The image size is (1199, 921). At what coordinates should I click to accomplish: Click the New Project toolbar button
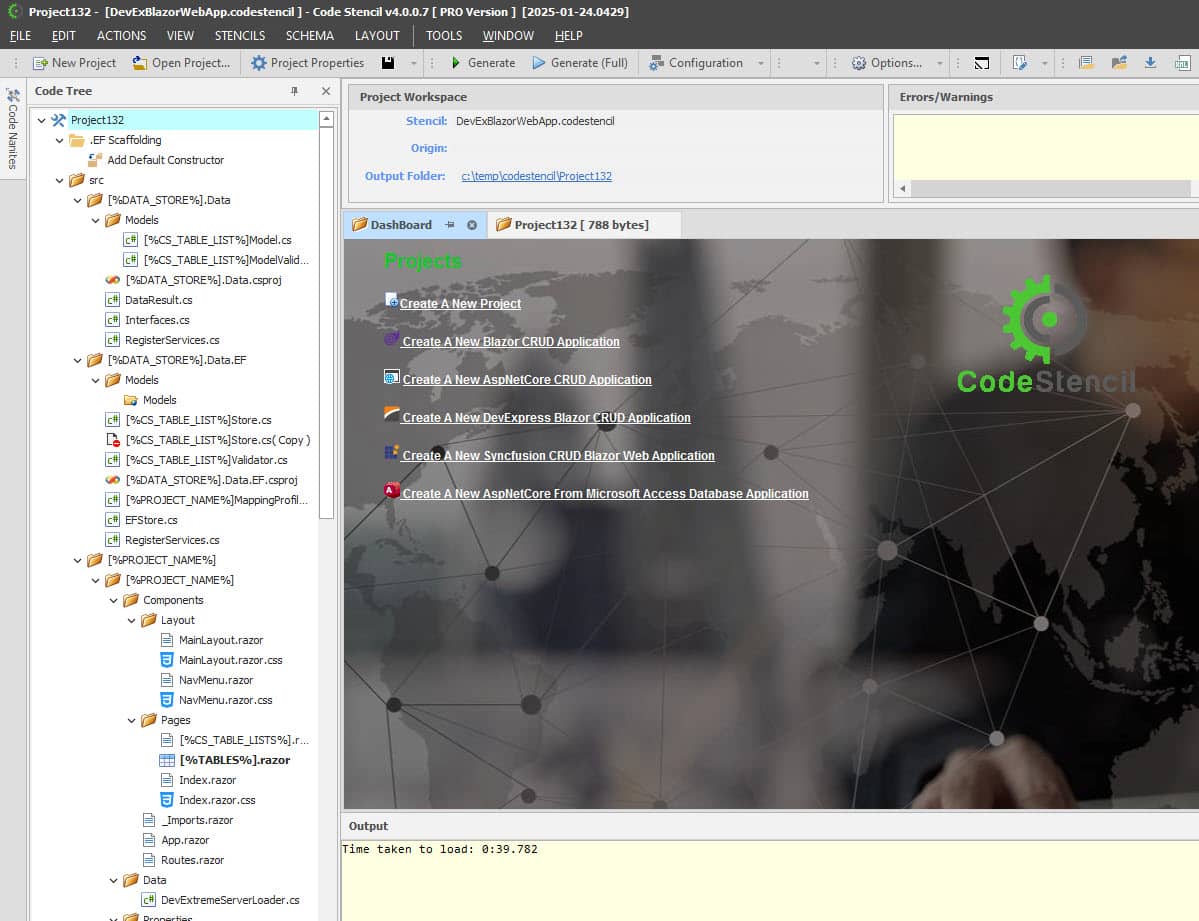(74, 63)
